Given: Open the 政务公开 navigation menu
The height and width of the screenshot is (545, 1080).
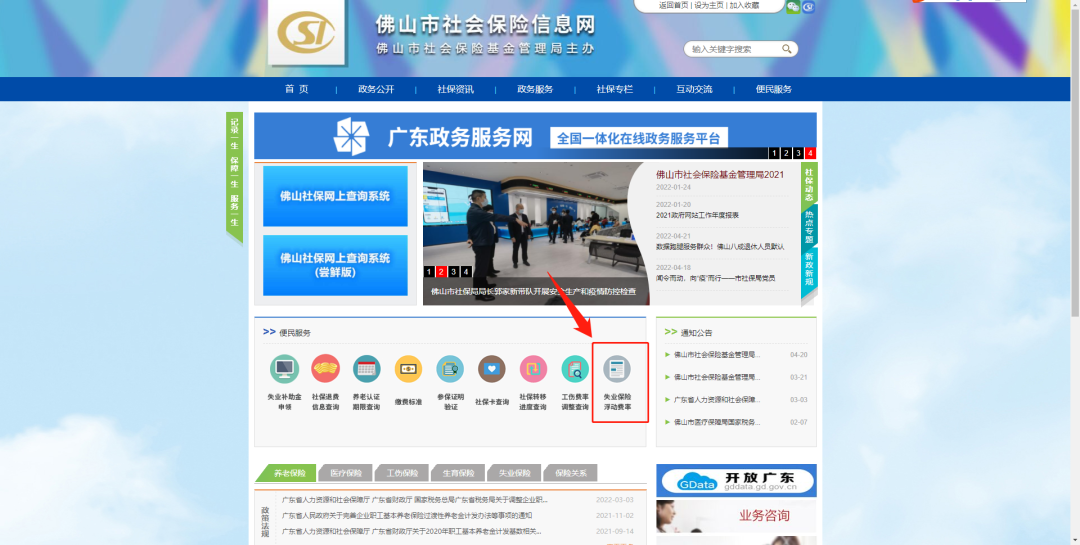Looking at the screenshot, I should [376, 89].
